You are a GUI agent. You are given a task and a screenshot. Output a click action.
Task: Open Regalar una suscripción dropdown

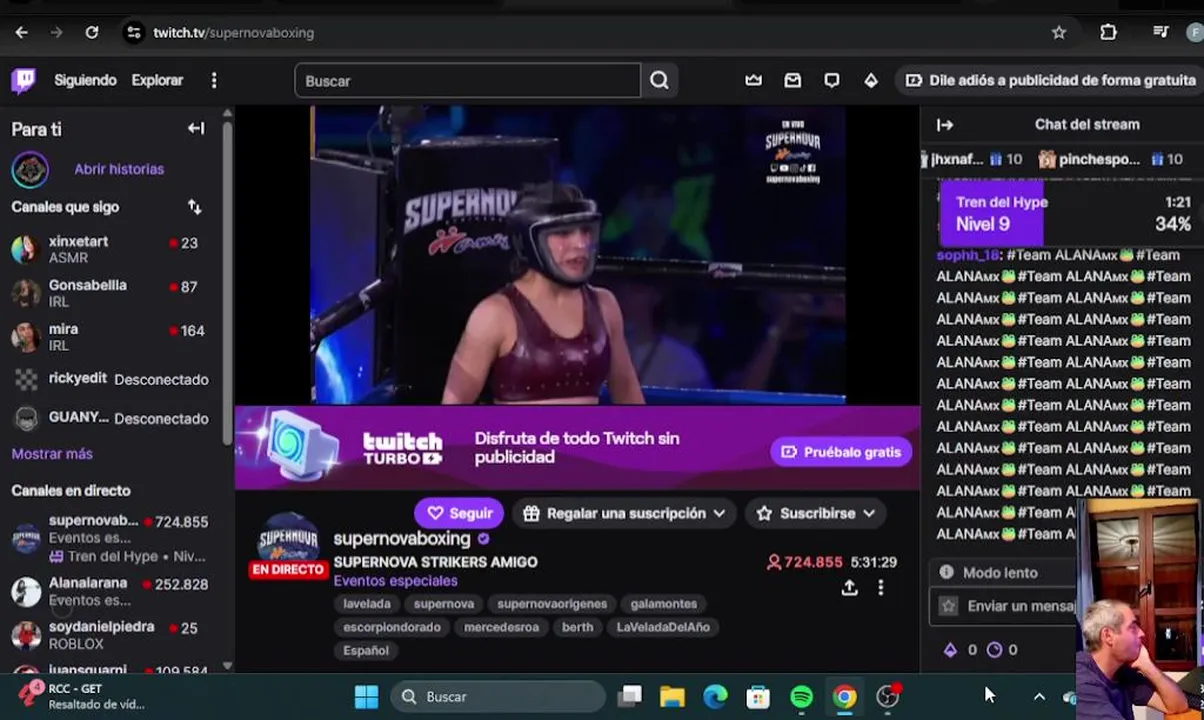pos(625,513)
